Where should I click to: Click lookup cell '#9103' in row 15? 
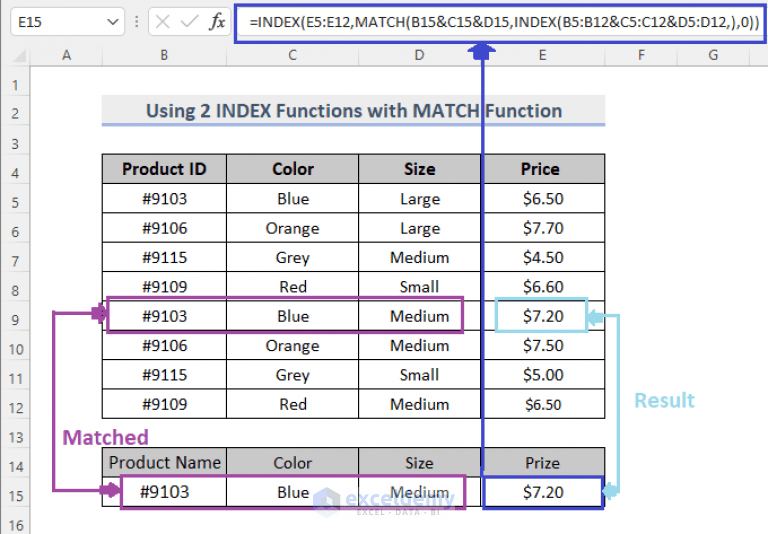click(164, 492)
